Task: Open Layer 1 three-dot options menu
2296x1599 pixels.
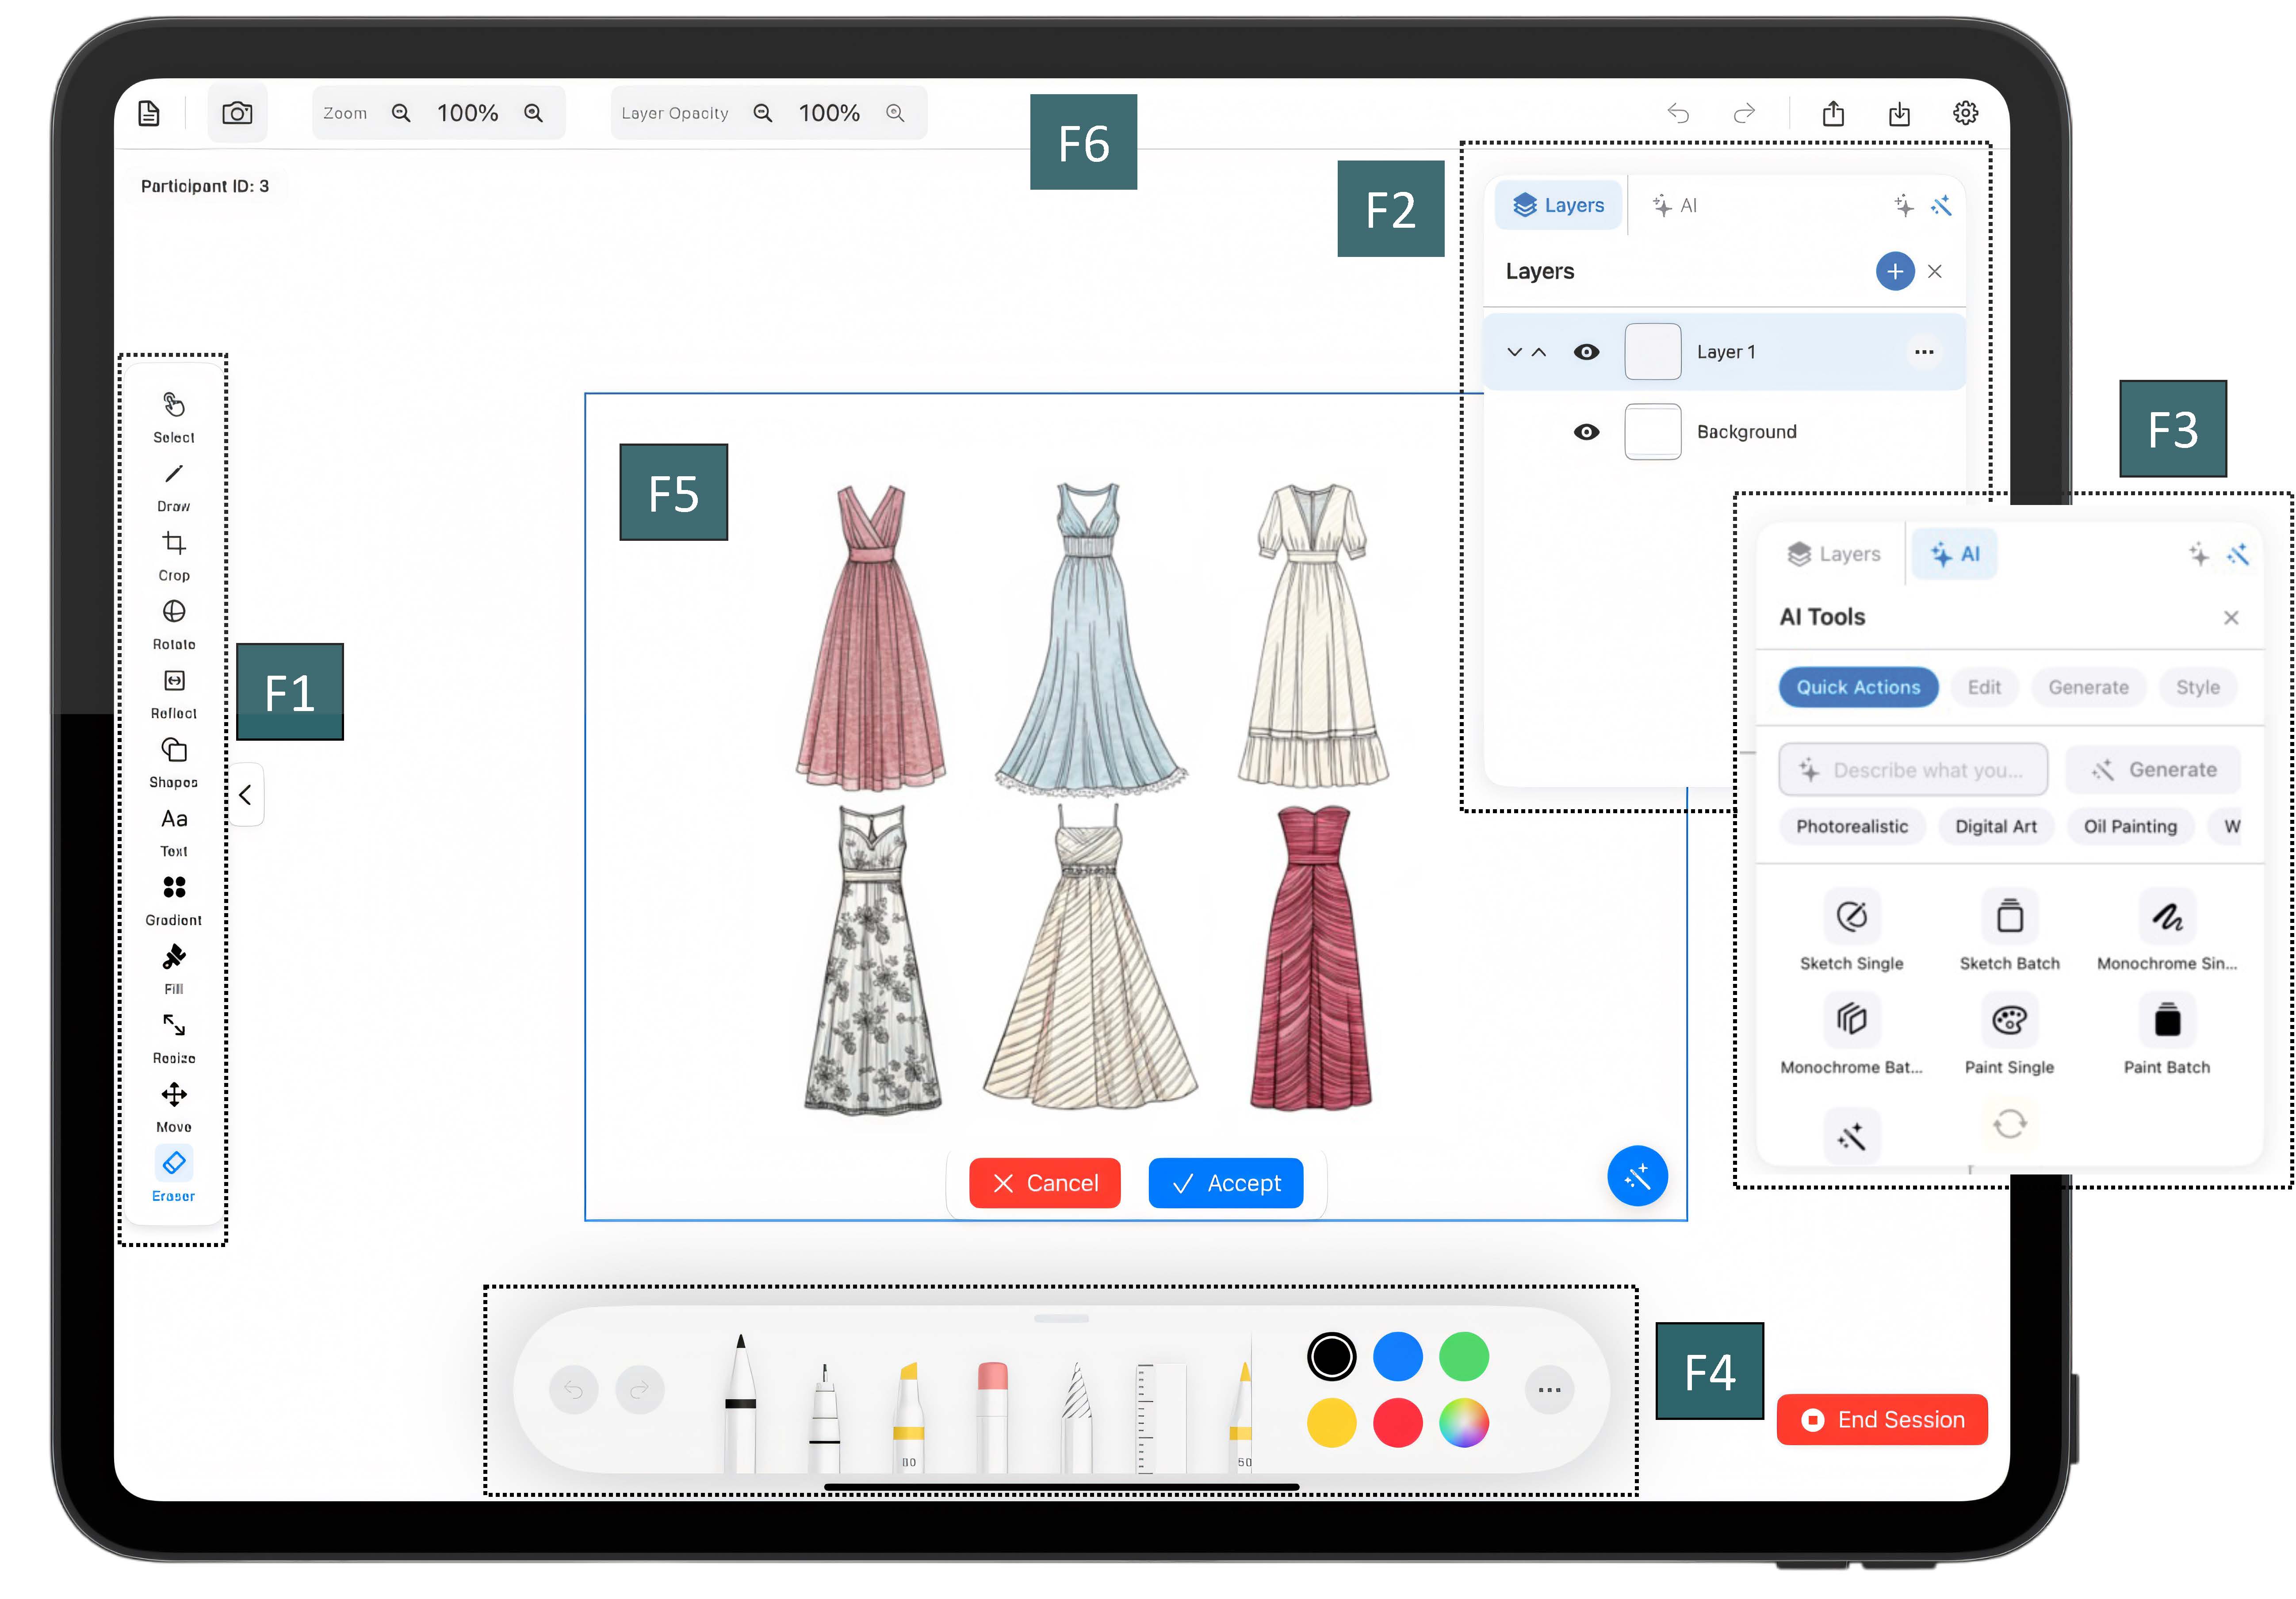Action: click(1923, 352)
